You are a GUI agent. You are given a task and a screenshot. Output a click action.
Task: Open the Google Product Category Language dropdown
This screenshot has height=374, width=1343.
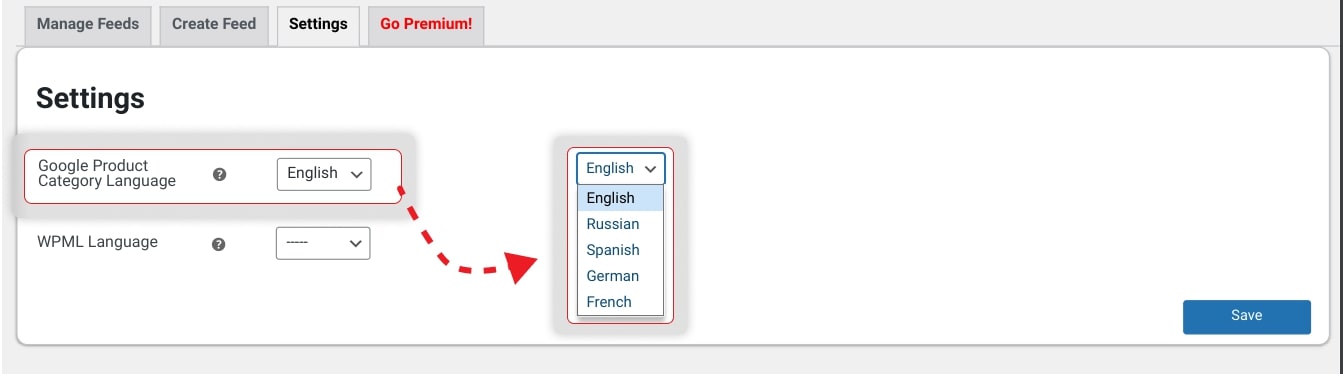click(324, 174)
